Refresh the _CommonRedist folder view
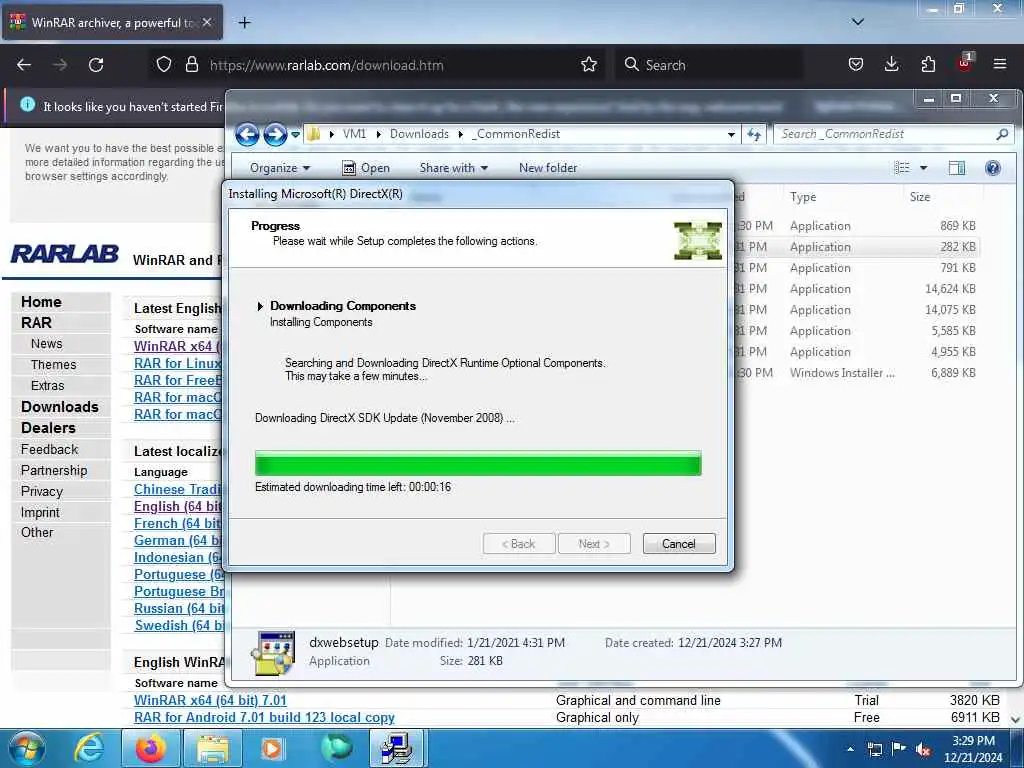Screen dimensions: 1024x768 [x=754, y=135]
